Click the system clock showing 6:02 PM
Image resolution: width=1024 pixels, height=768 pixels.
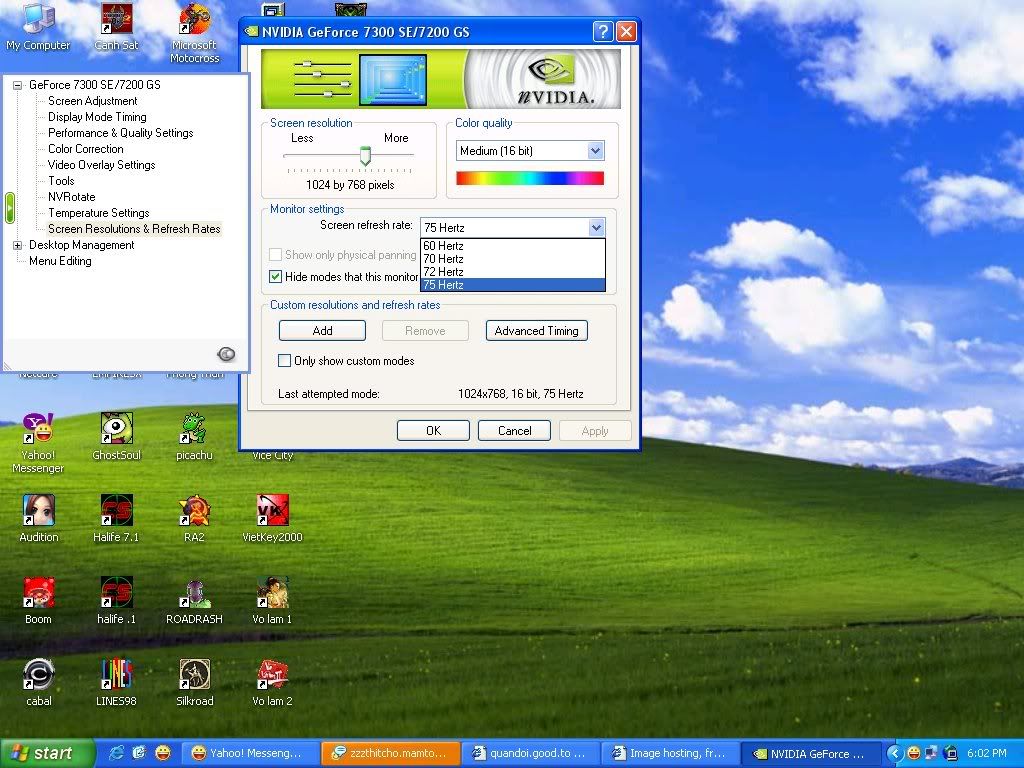click(986, 753)
